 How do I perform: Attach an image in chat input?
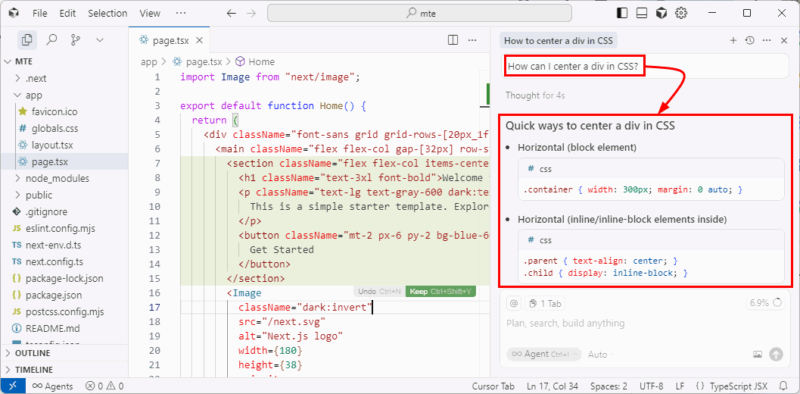coord(758,354)
